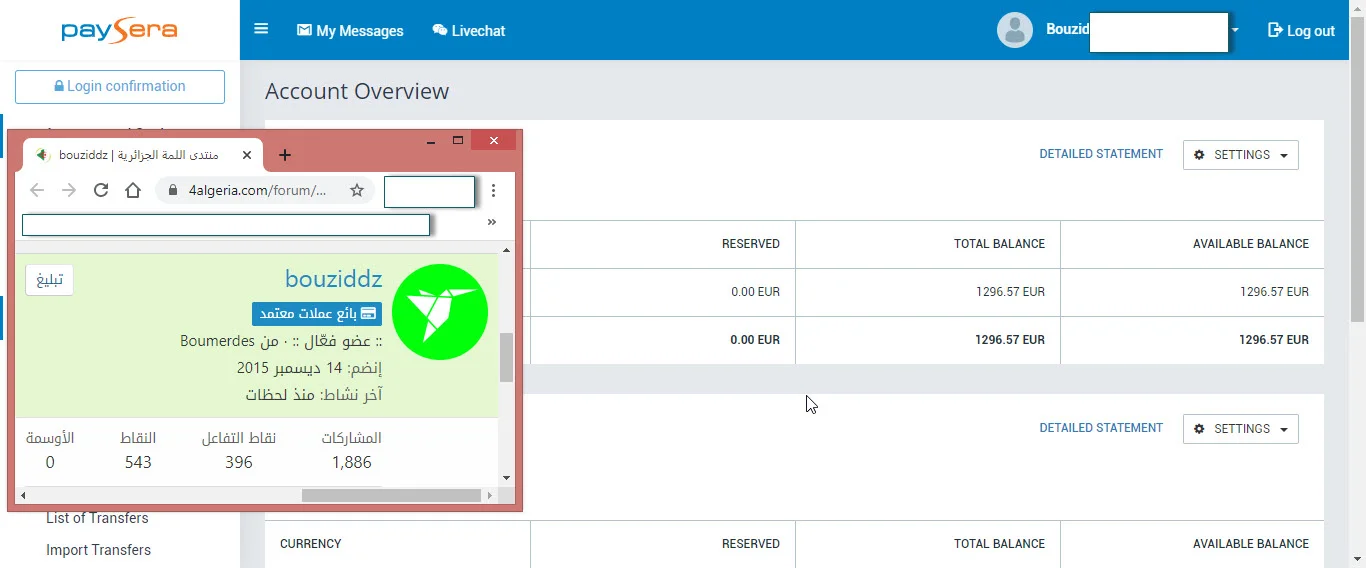Click the user profile avatar icon
The width and height of the screenshot is (1366, 568).
1014,30
